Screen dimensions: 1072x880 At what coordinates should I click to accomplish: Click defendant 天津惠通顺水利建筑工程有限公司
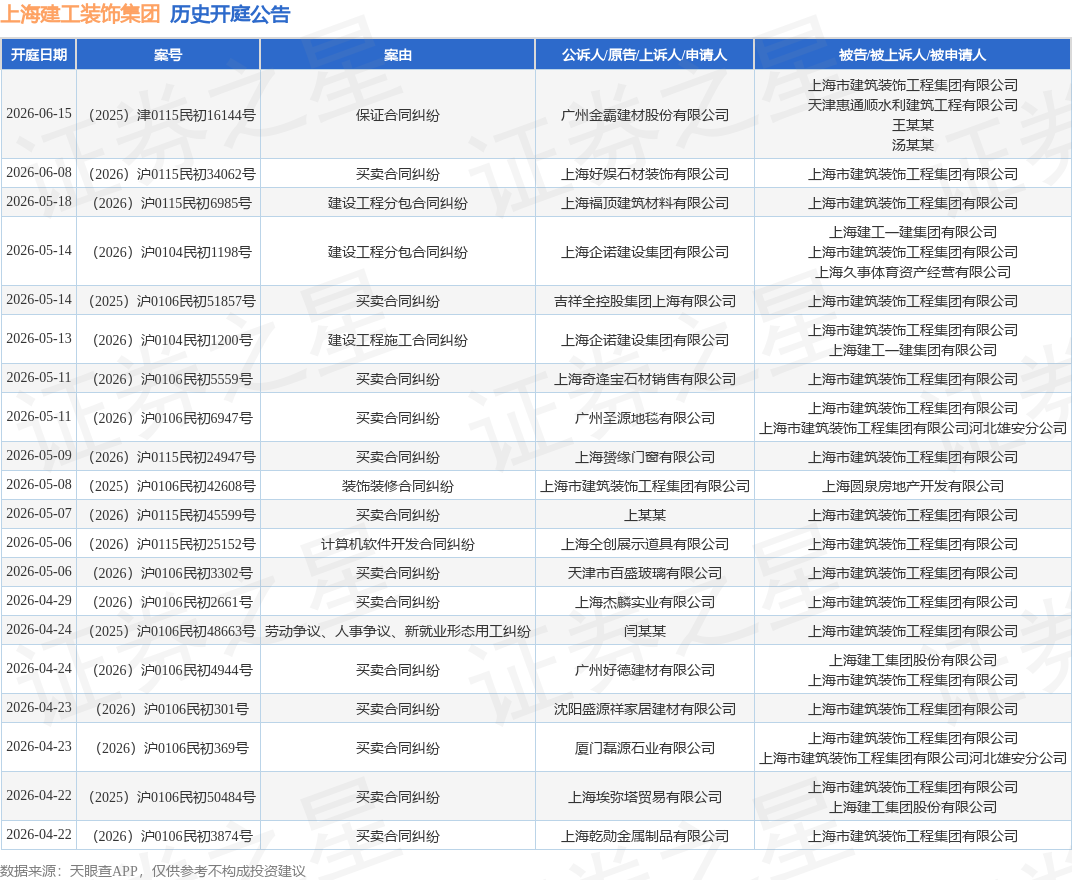coord(913,105)
